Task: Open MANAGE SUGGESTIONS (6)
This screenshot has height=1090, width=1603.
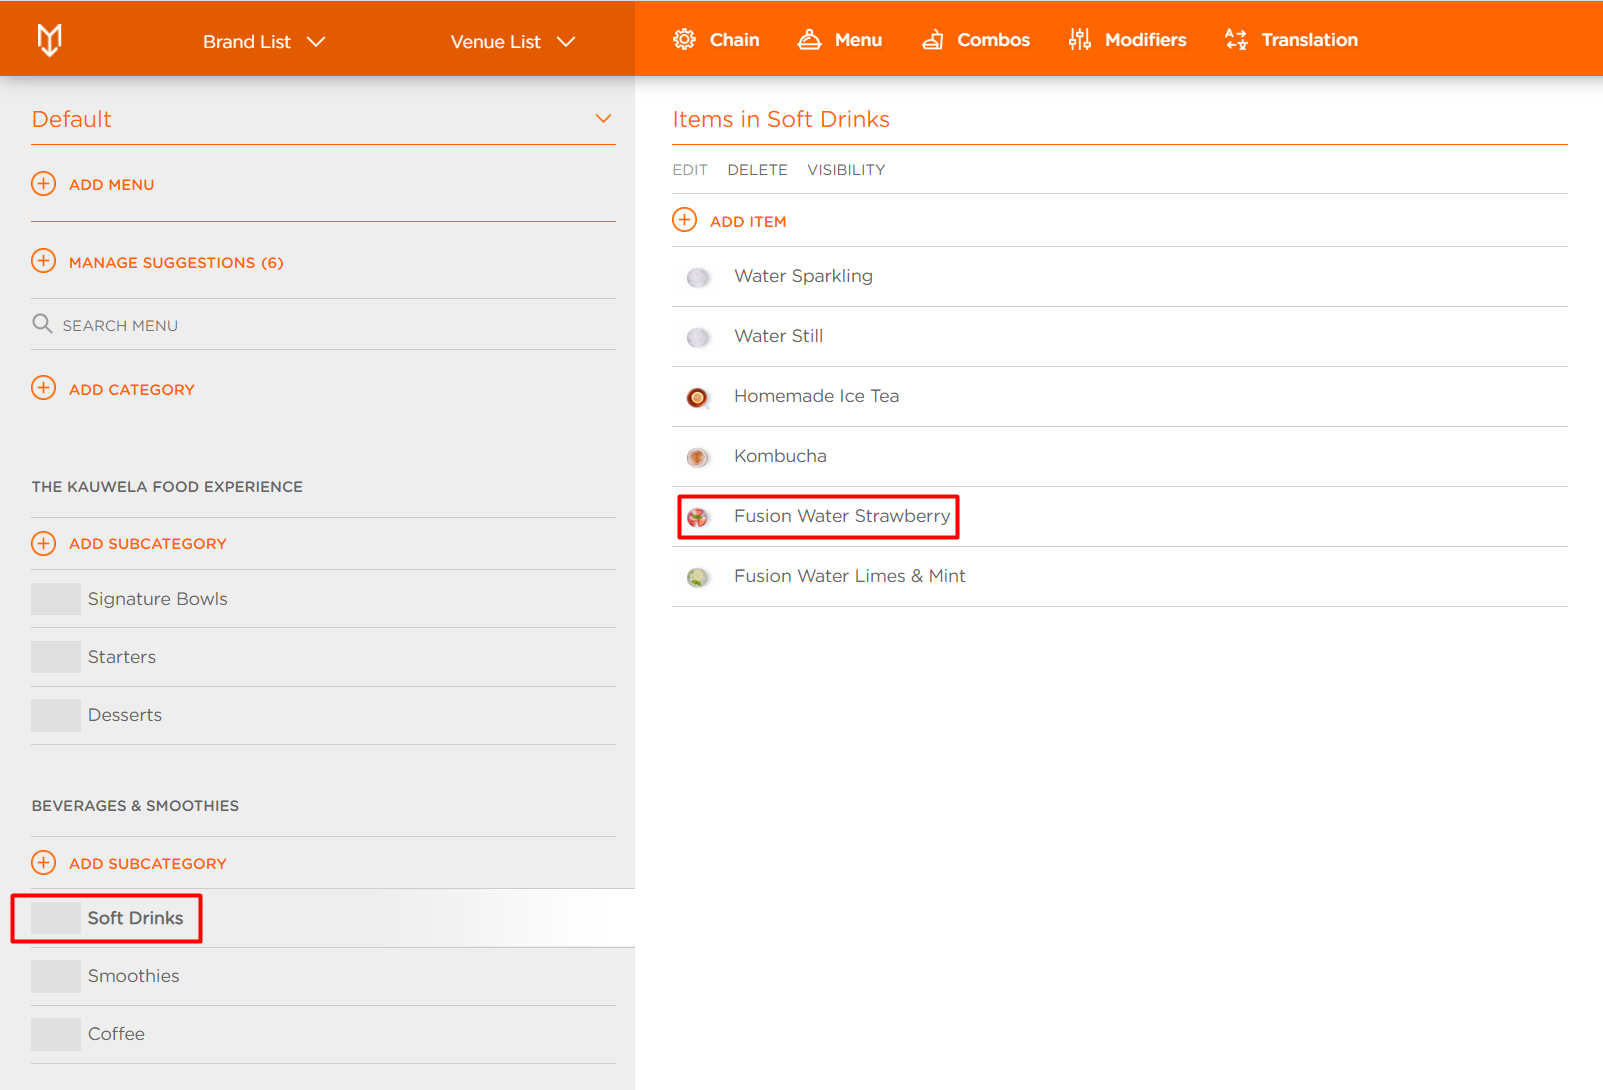Action: 176,263
